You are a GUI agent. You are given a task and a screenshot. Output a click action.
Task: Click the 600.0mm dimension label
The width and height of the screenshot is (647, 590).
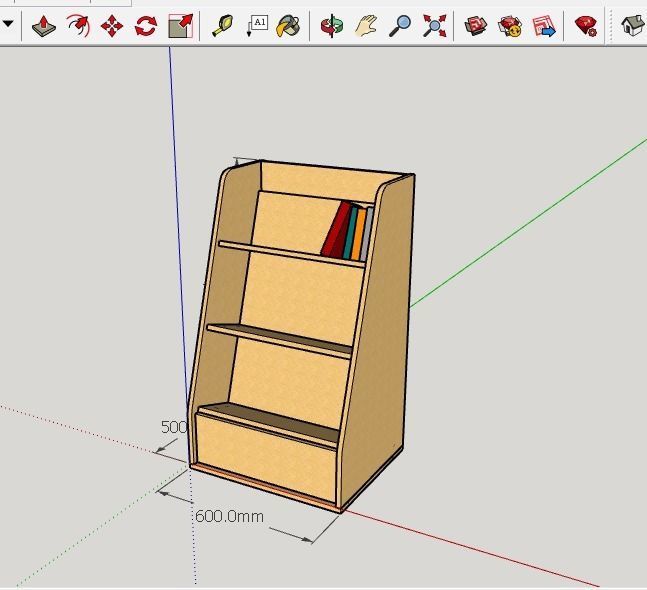point(229,517)
